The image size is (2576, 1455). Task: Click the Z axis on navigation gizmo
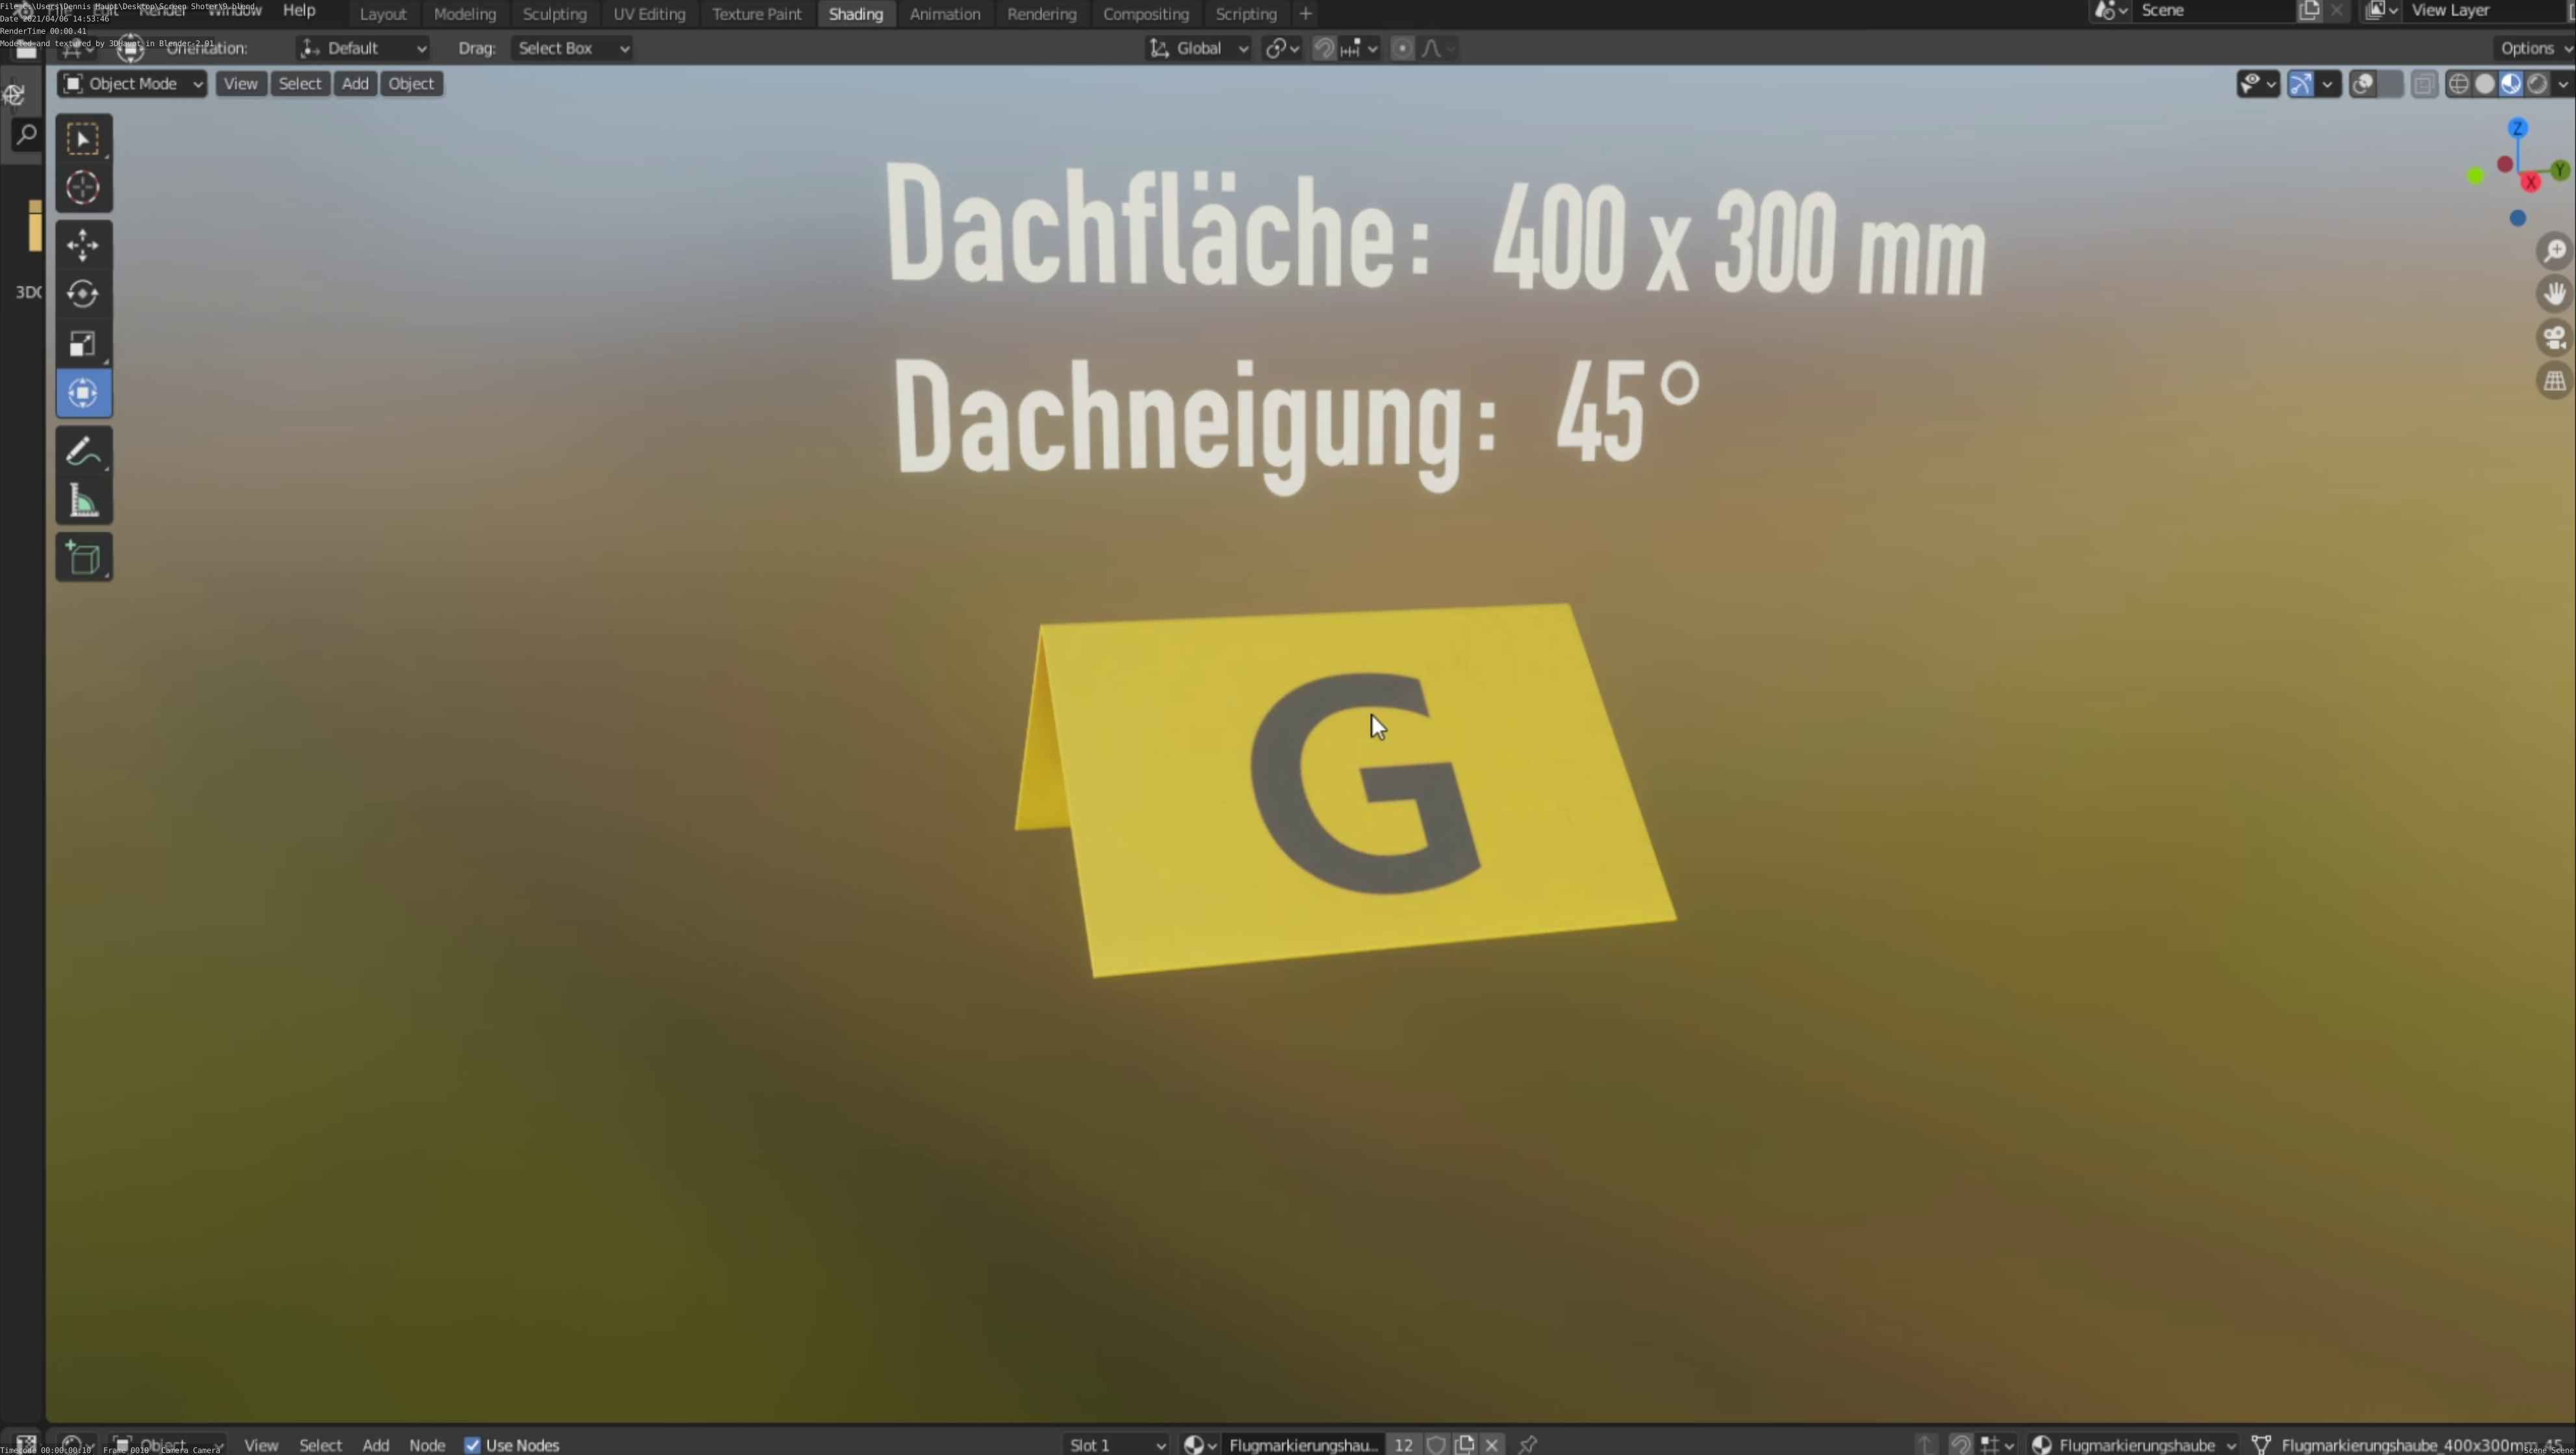pyautogui.click(x=2518, y=128)
